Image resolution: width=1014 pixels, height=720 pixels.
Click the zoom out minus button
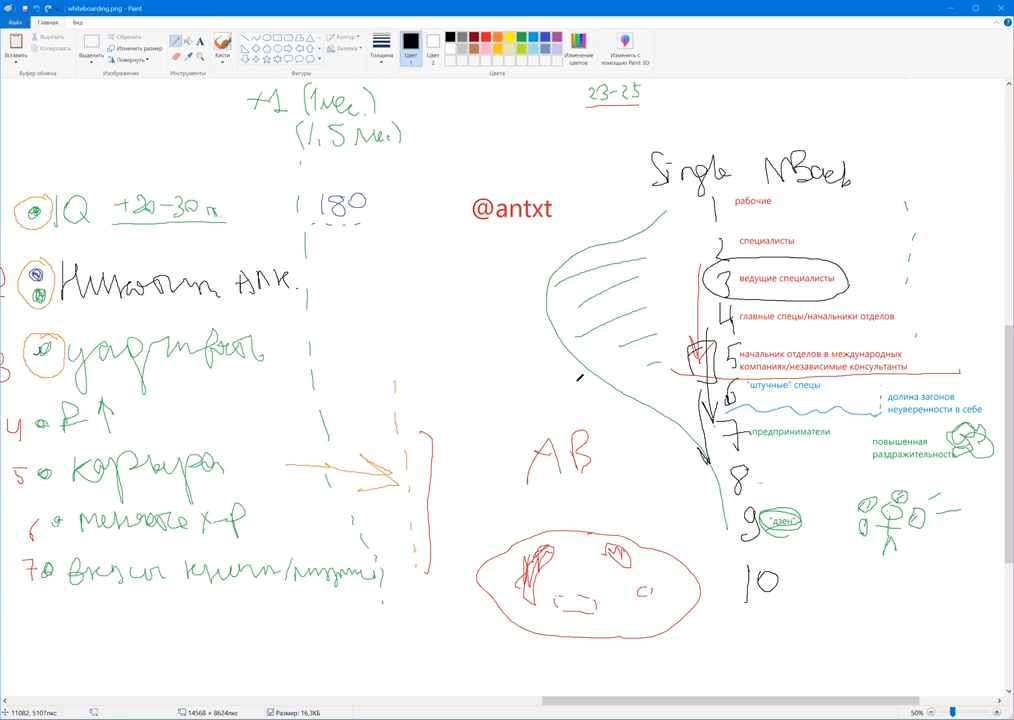click(931, 712)
